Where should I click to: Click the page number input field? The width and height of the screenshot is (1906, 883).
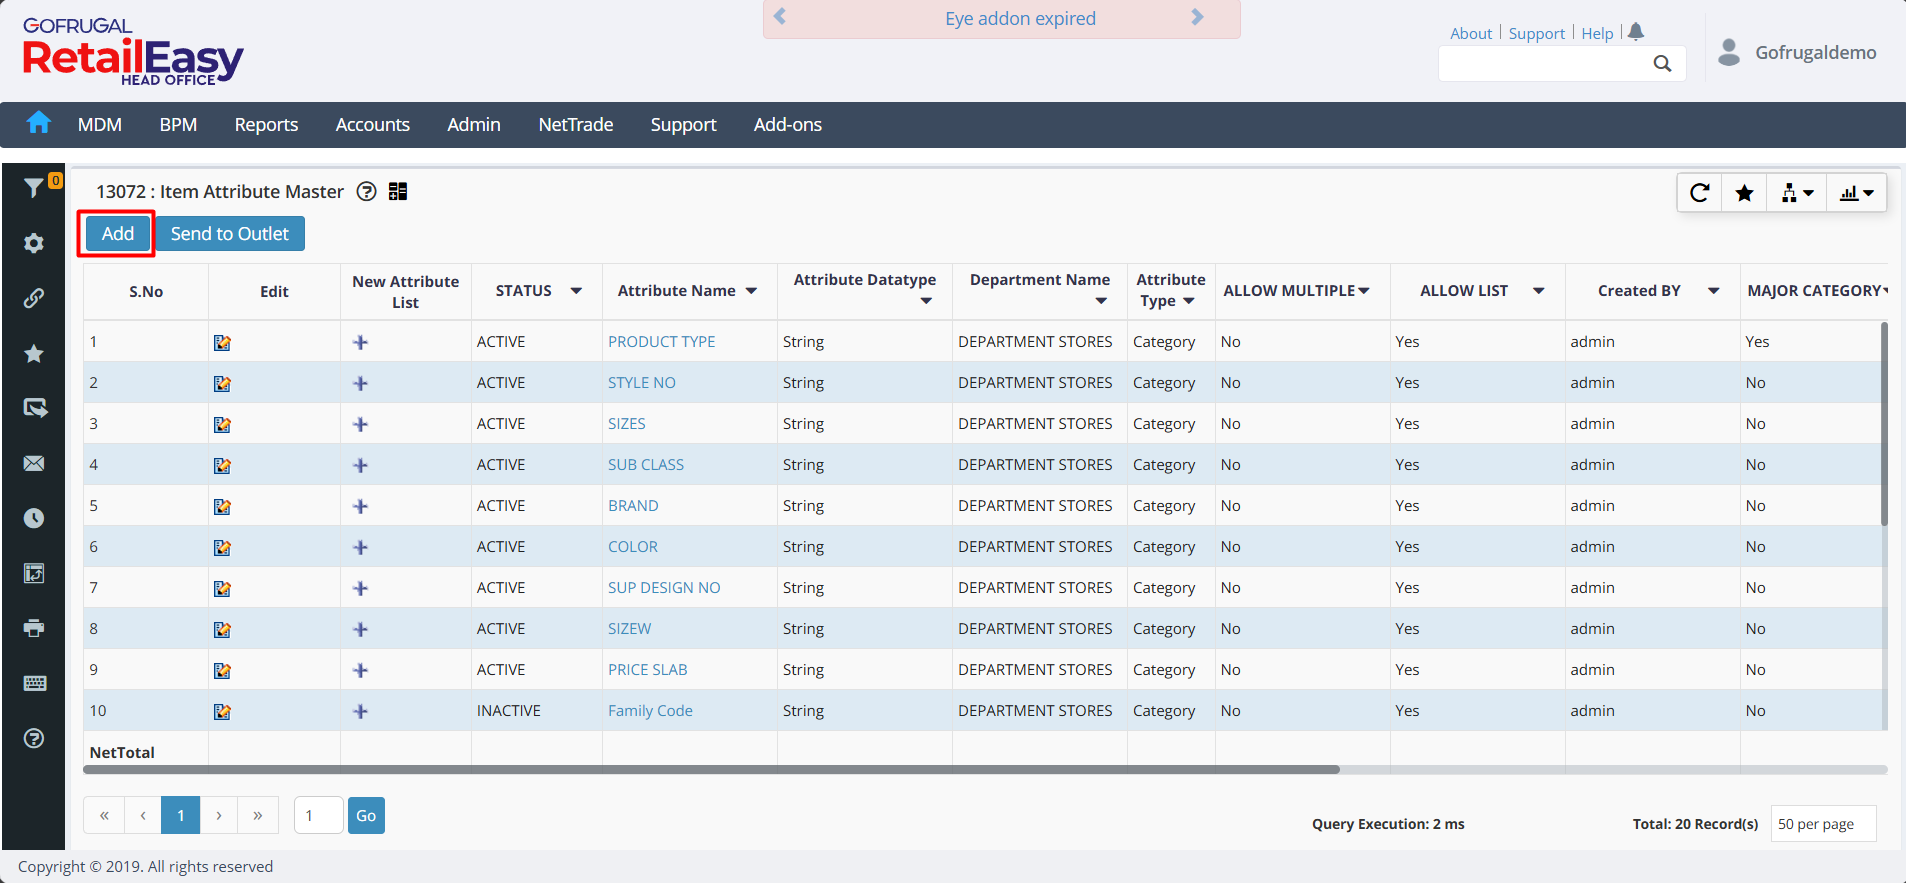[x=318, y=816]
